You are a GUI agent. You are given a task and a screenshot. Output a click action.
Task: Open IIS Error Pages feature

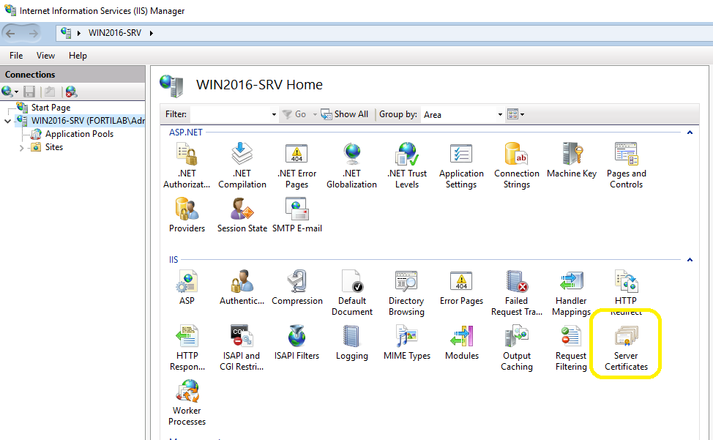461,288
